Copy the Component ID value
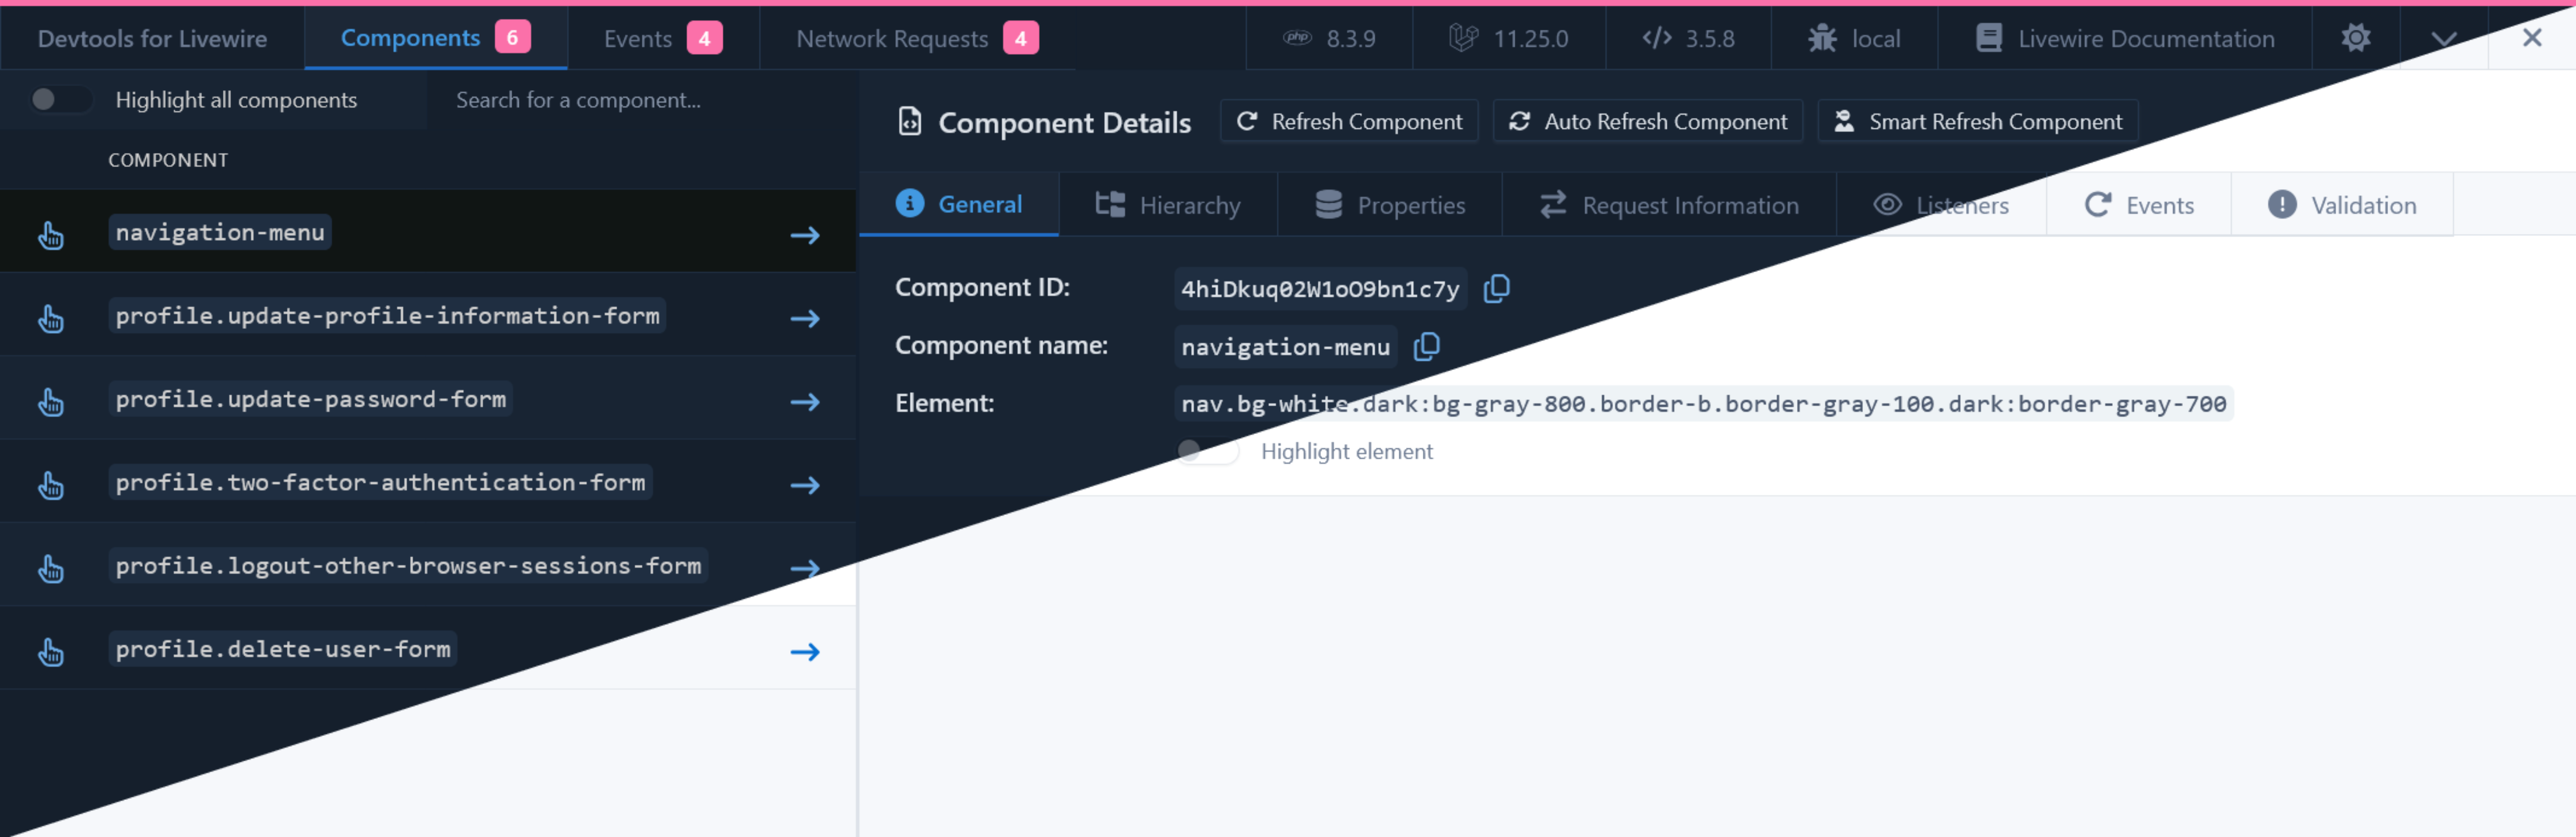Screen dimensions: 2576x837 point(1496,289)
